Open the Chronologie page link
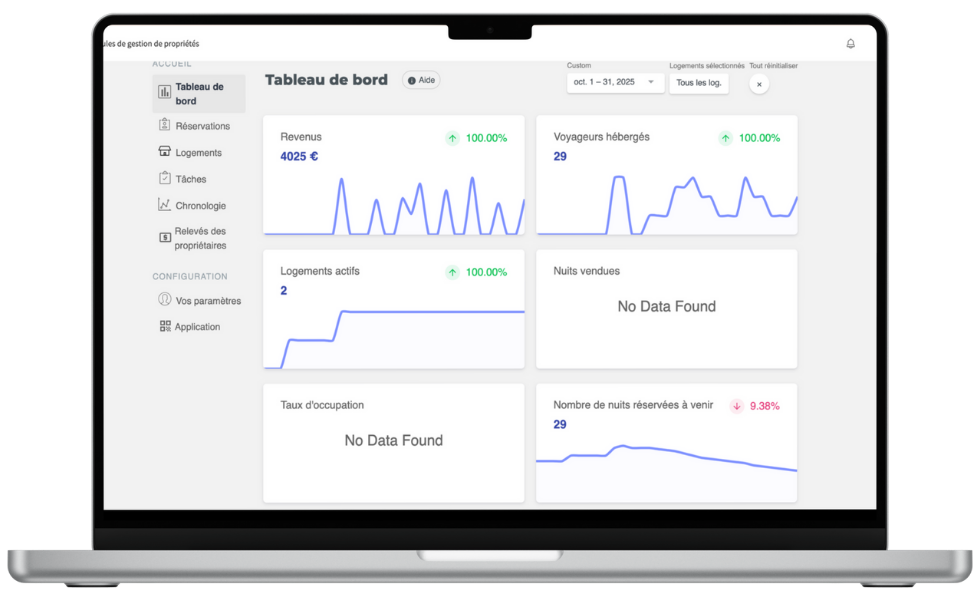The image size is (980, 600). tap(200, 206)
